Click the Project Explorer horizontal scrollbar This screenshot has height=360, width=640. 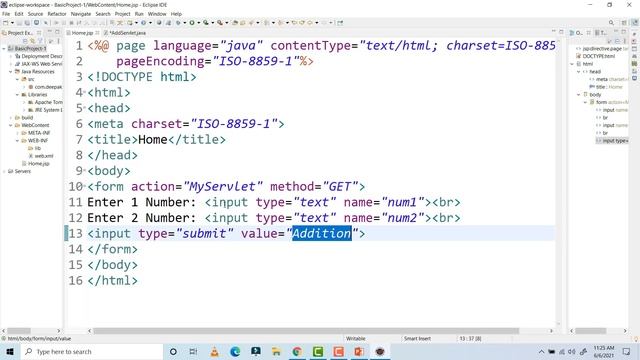19,331
